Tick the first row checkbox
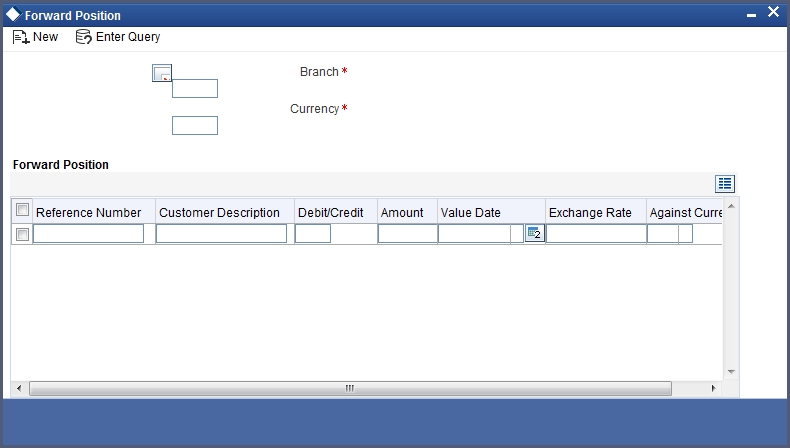The height and width of the screenshot is (448, 790). [x=22, y=234]
